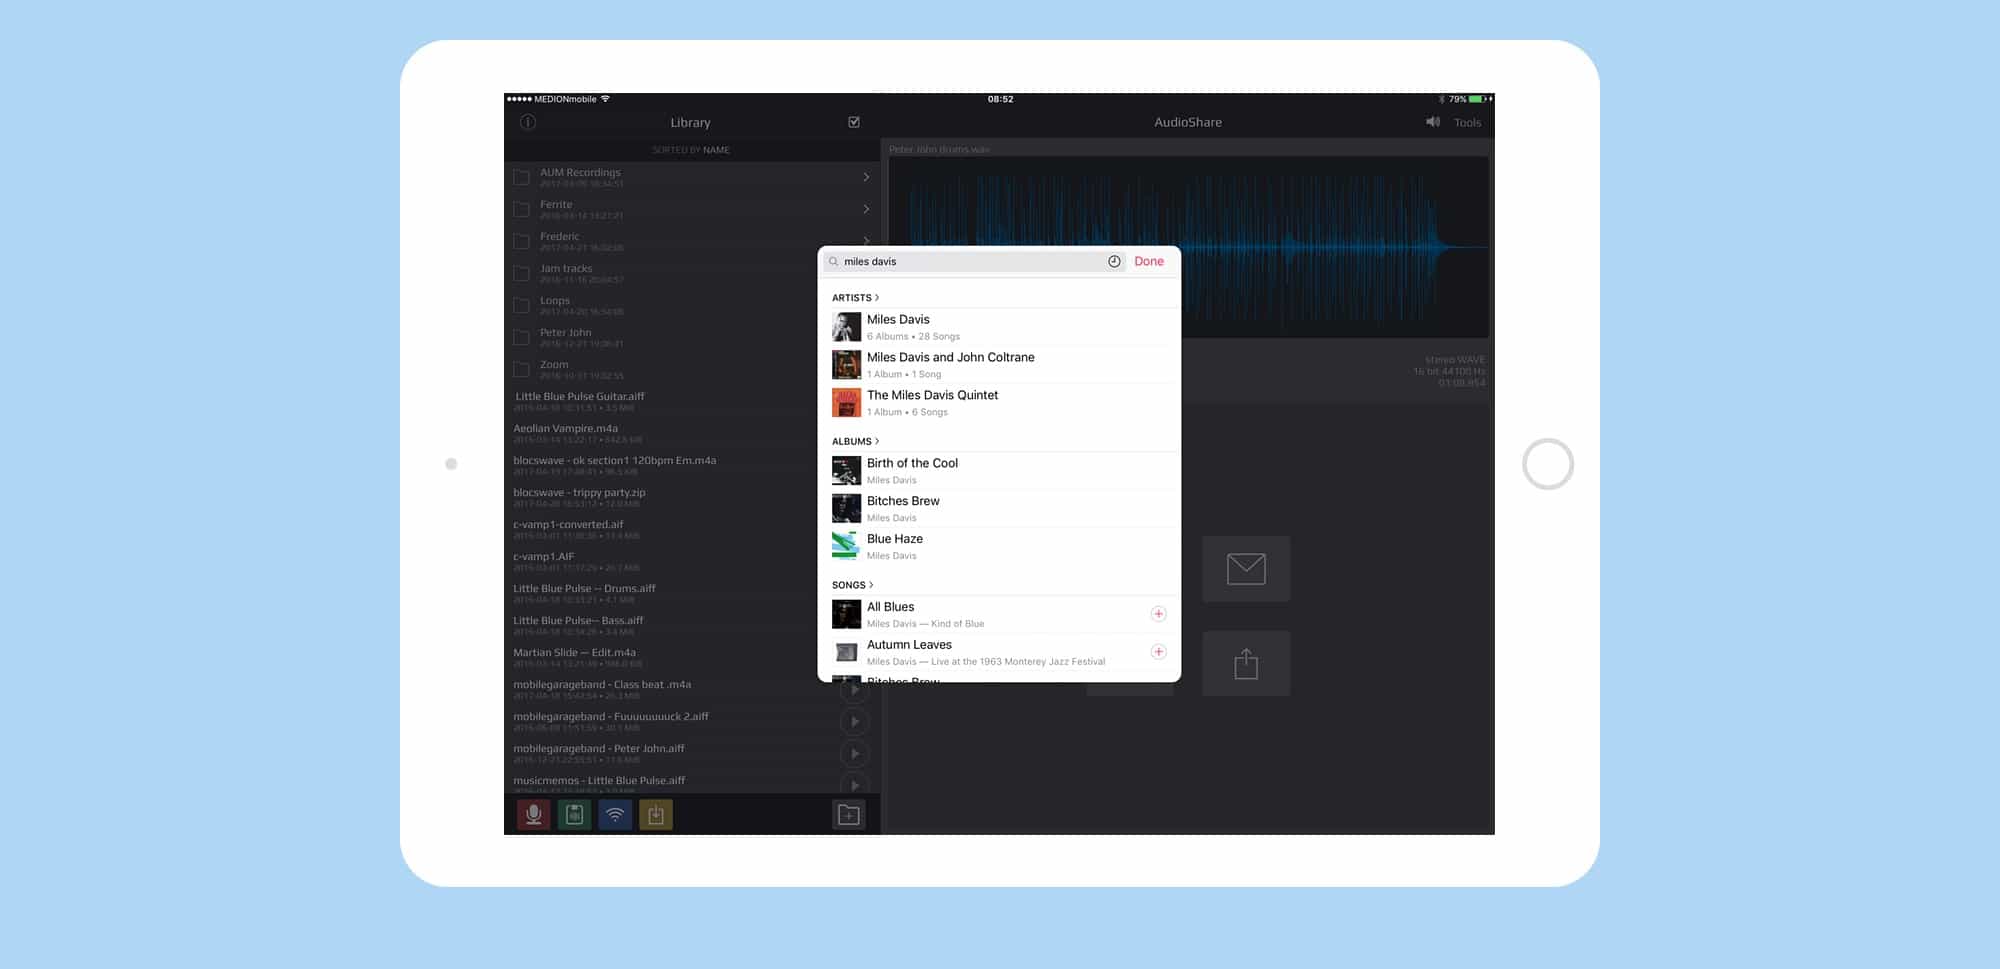Expand the ARTISTS section
Image resolution: width=2000 pixels, height=969 pixels.
pyautogui.click(x=855, y=298)
